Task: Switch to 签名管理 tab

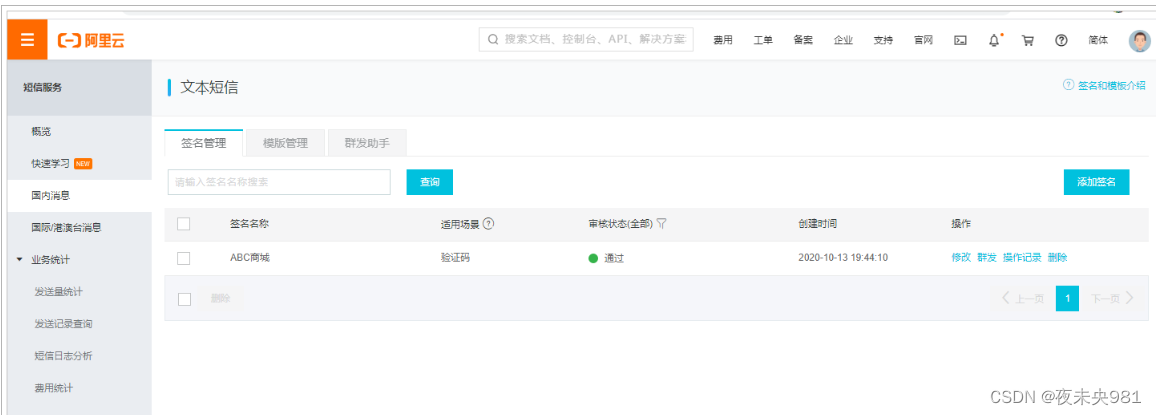Action: (203, 143)
